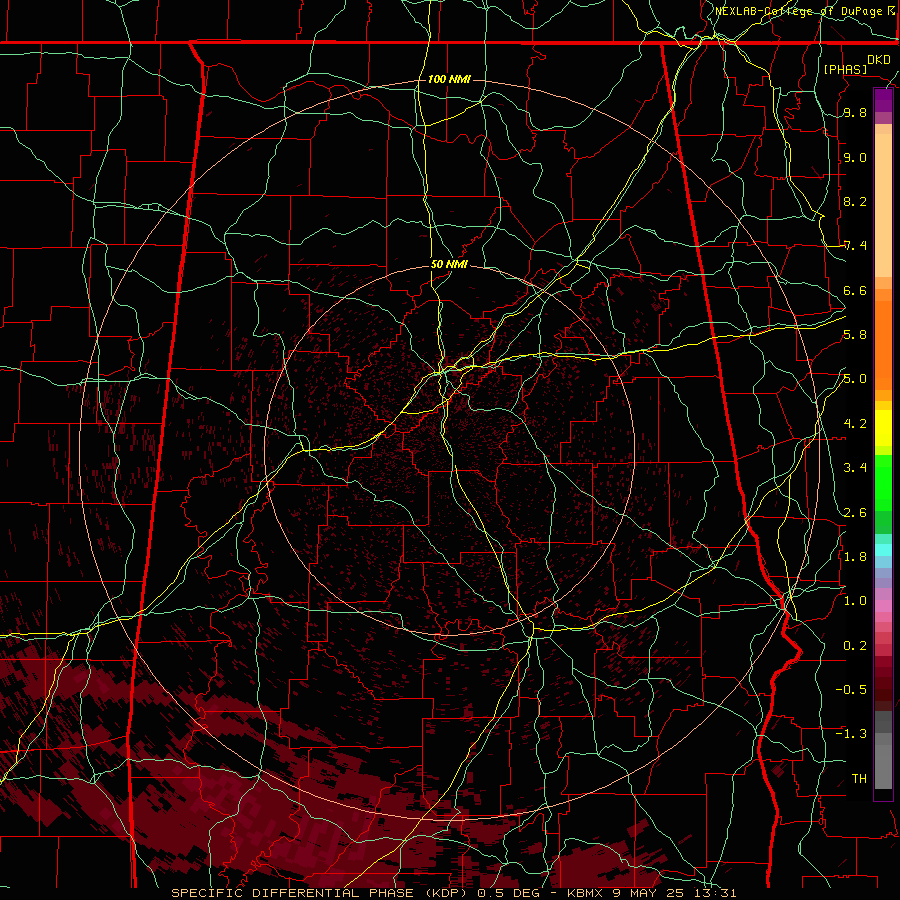Select the 1.8 scale value
Viewport: 900px width, 900px height.
(x=855, y=557)
